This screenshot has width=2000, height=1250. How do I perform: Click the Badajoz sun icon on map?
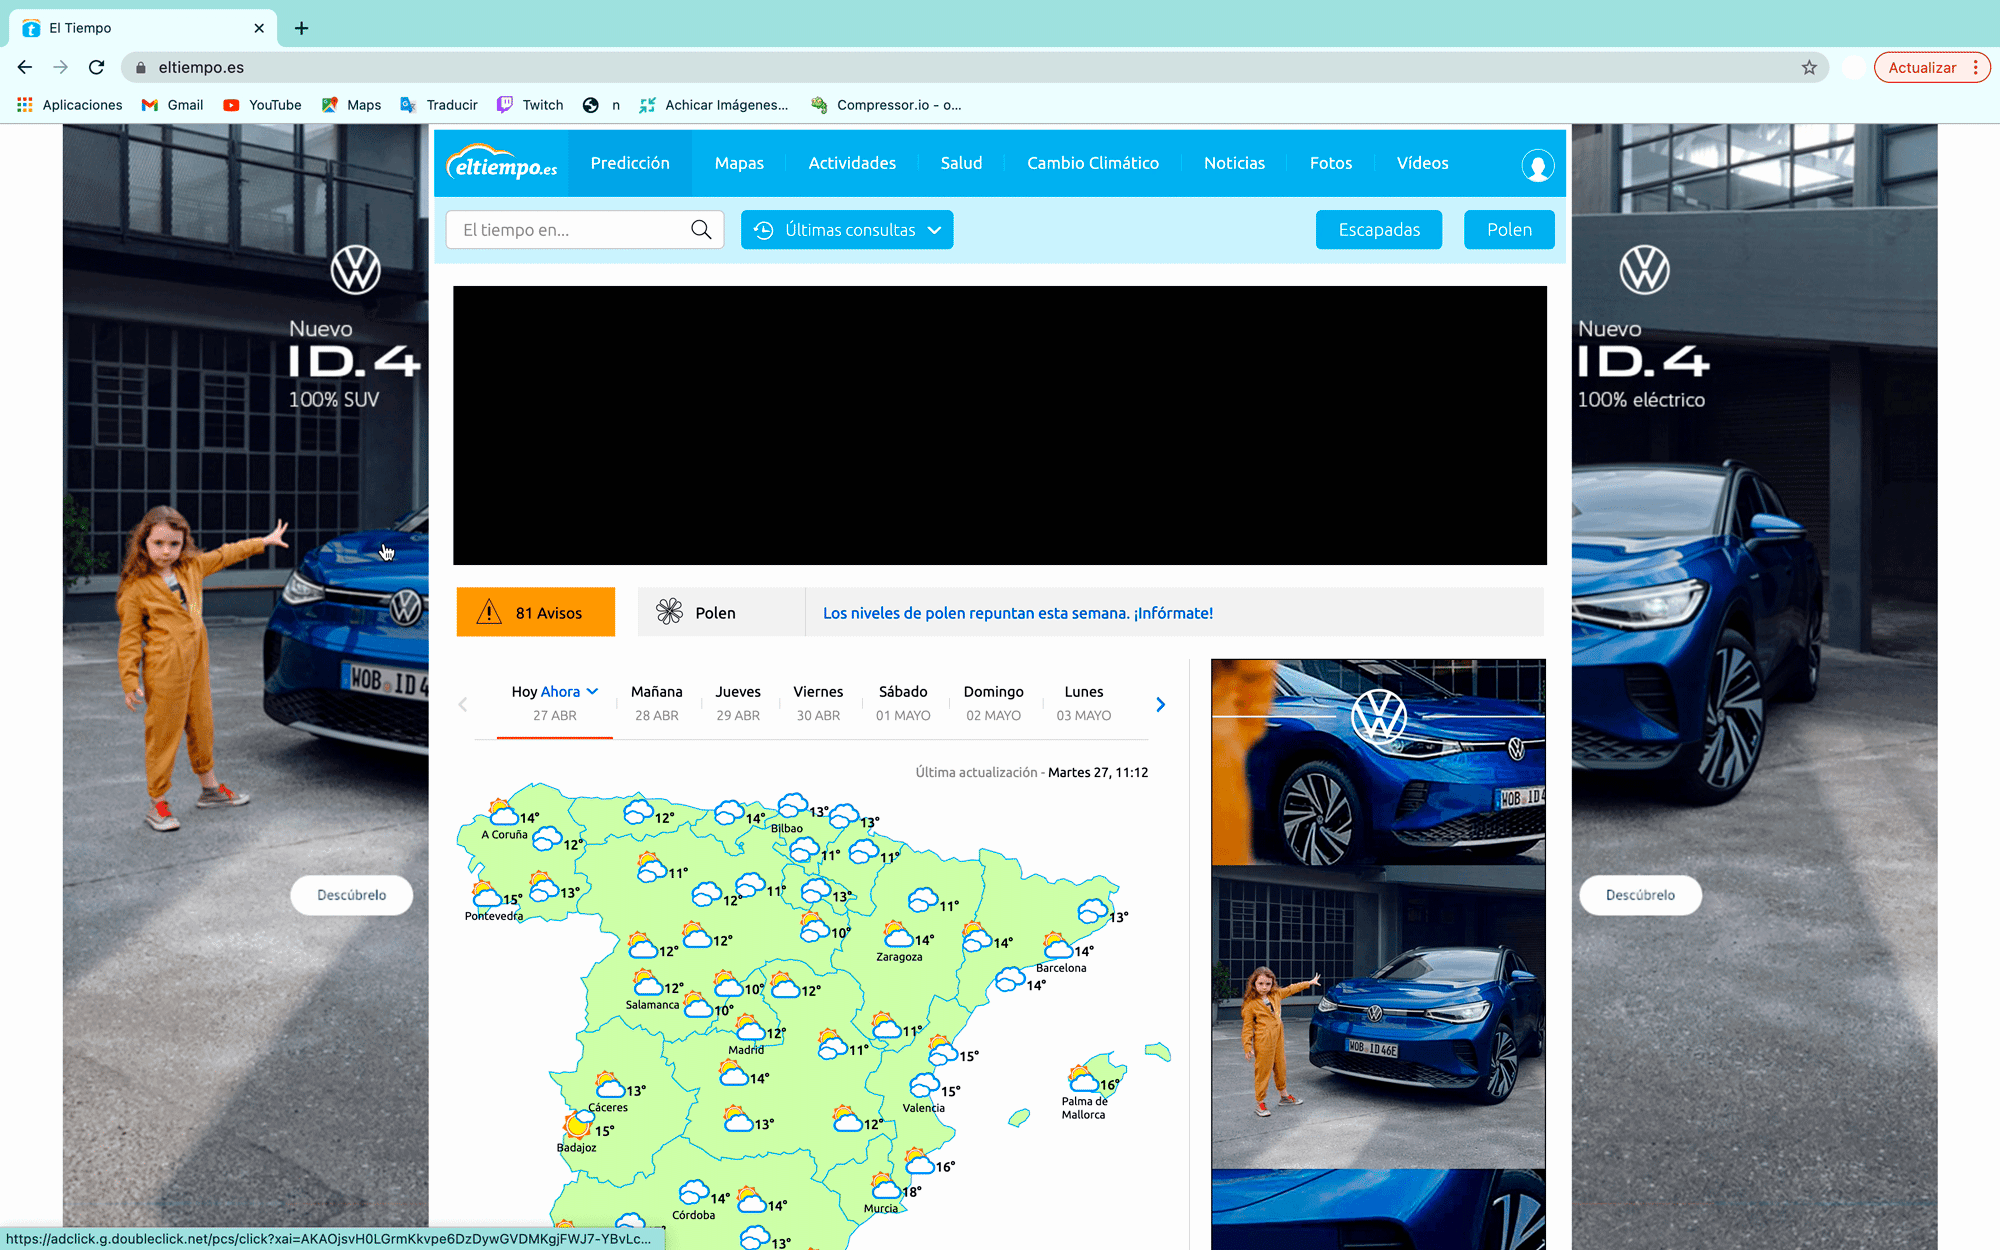577,1124
